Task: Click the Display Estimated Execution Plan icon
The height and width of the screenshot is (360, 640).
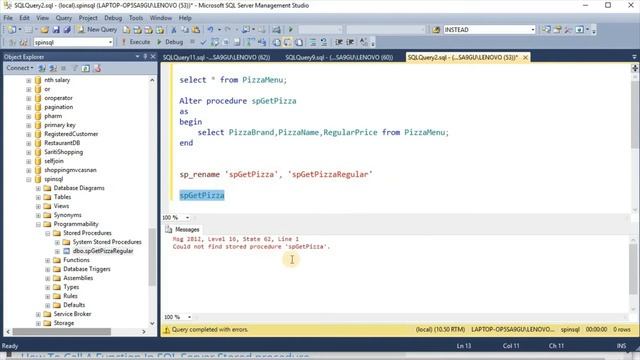Action: tap(215, 42)
